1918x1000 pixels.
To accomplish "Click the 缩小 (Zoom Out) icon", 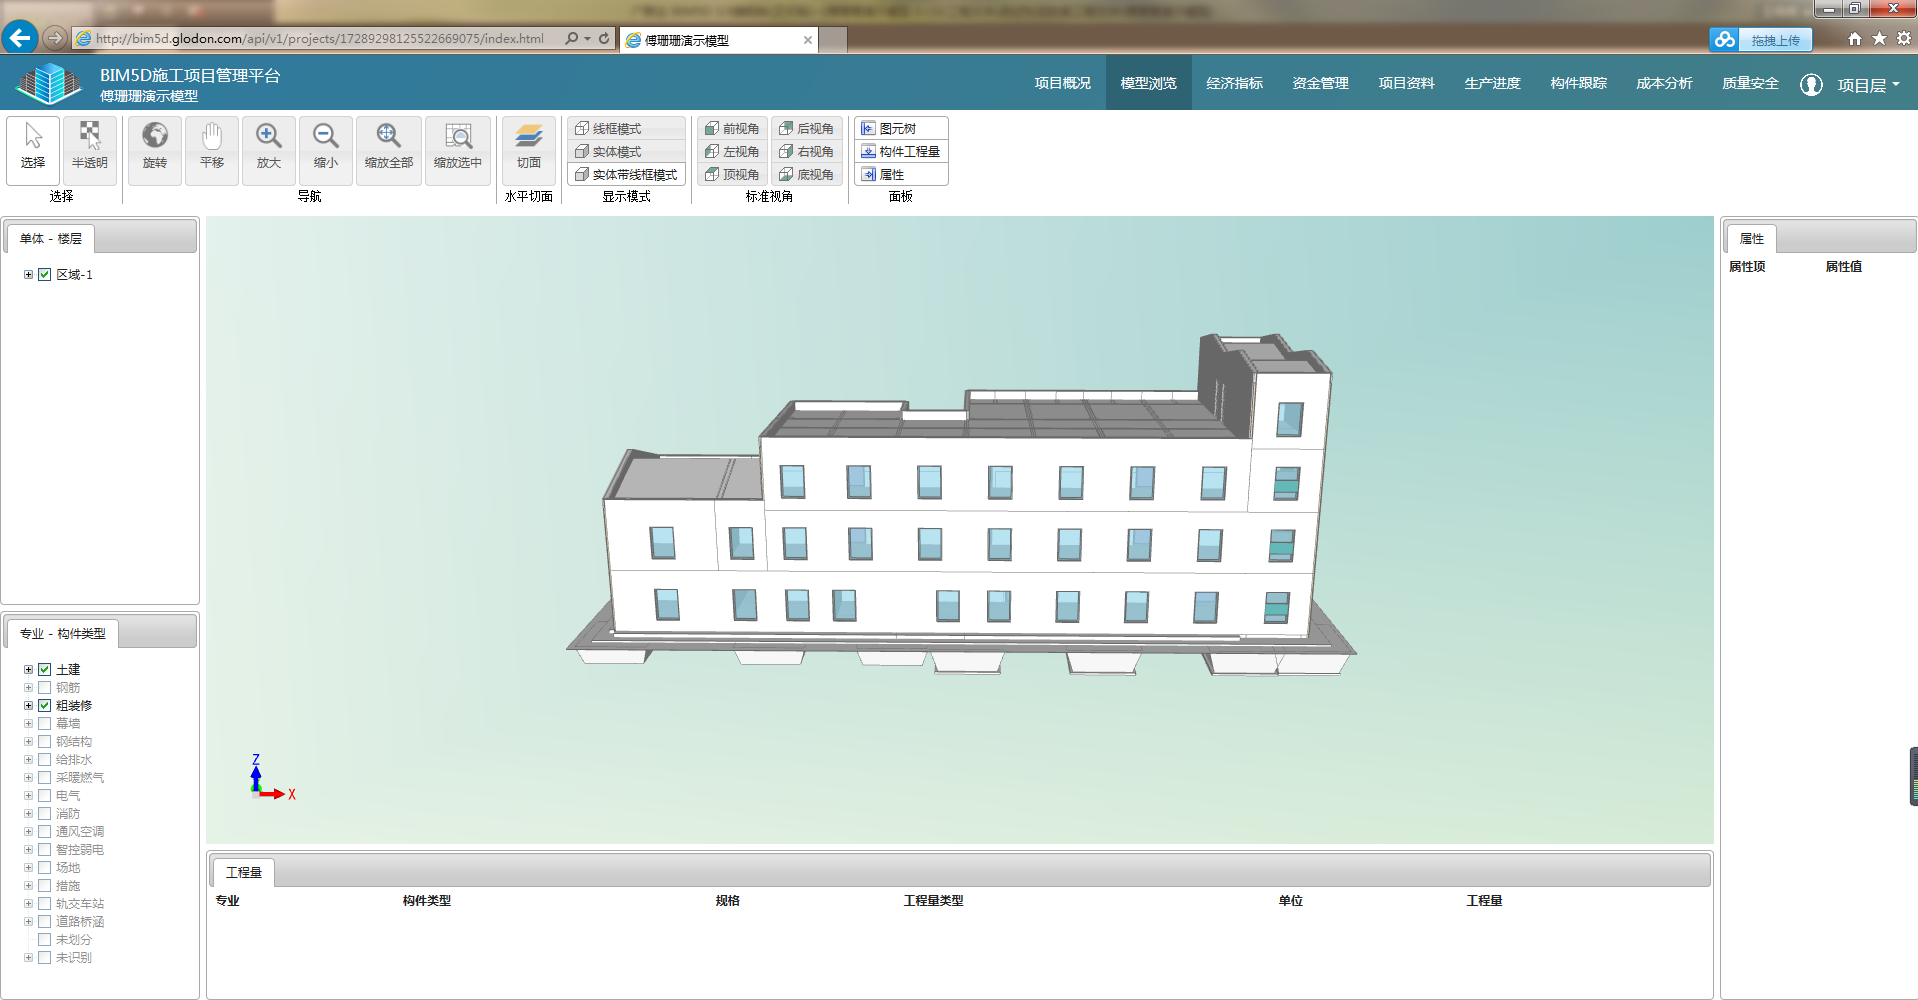I will (x=324, y=148).
